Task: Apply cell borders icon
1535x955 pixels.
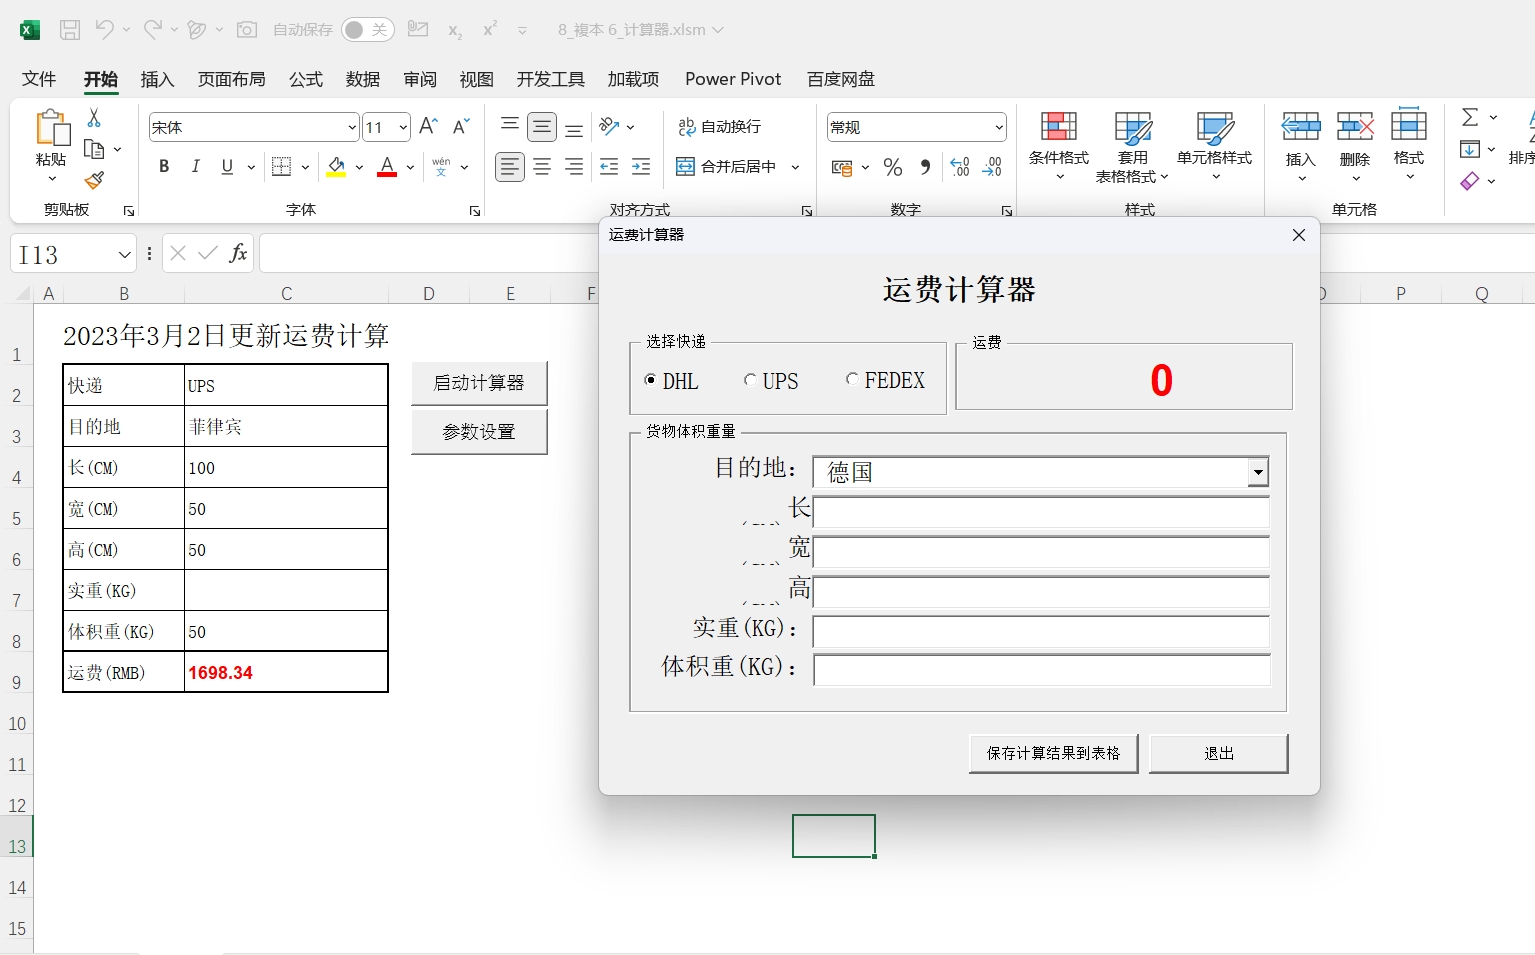Action: pos(282,167)
